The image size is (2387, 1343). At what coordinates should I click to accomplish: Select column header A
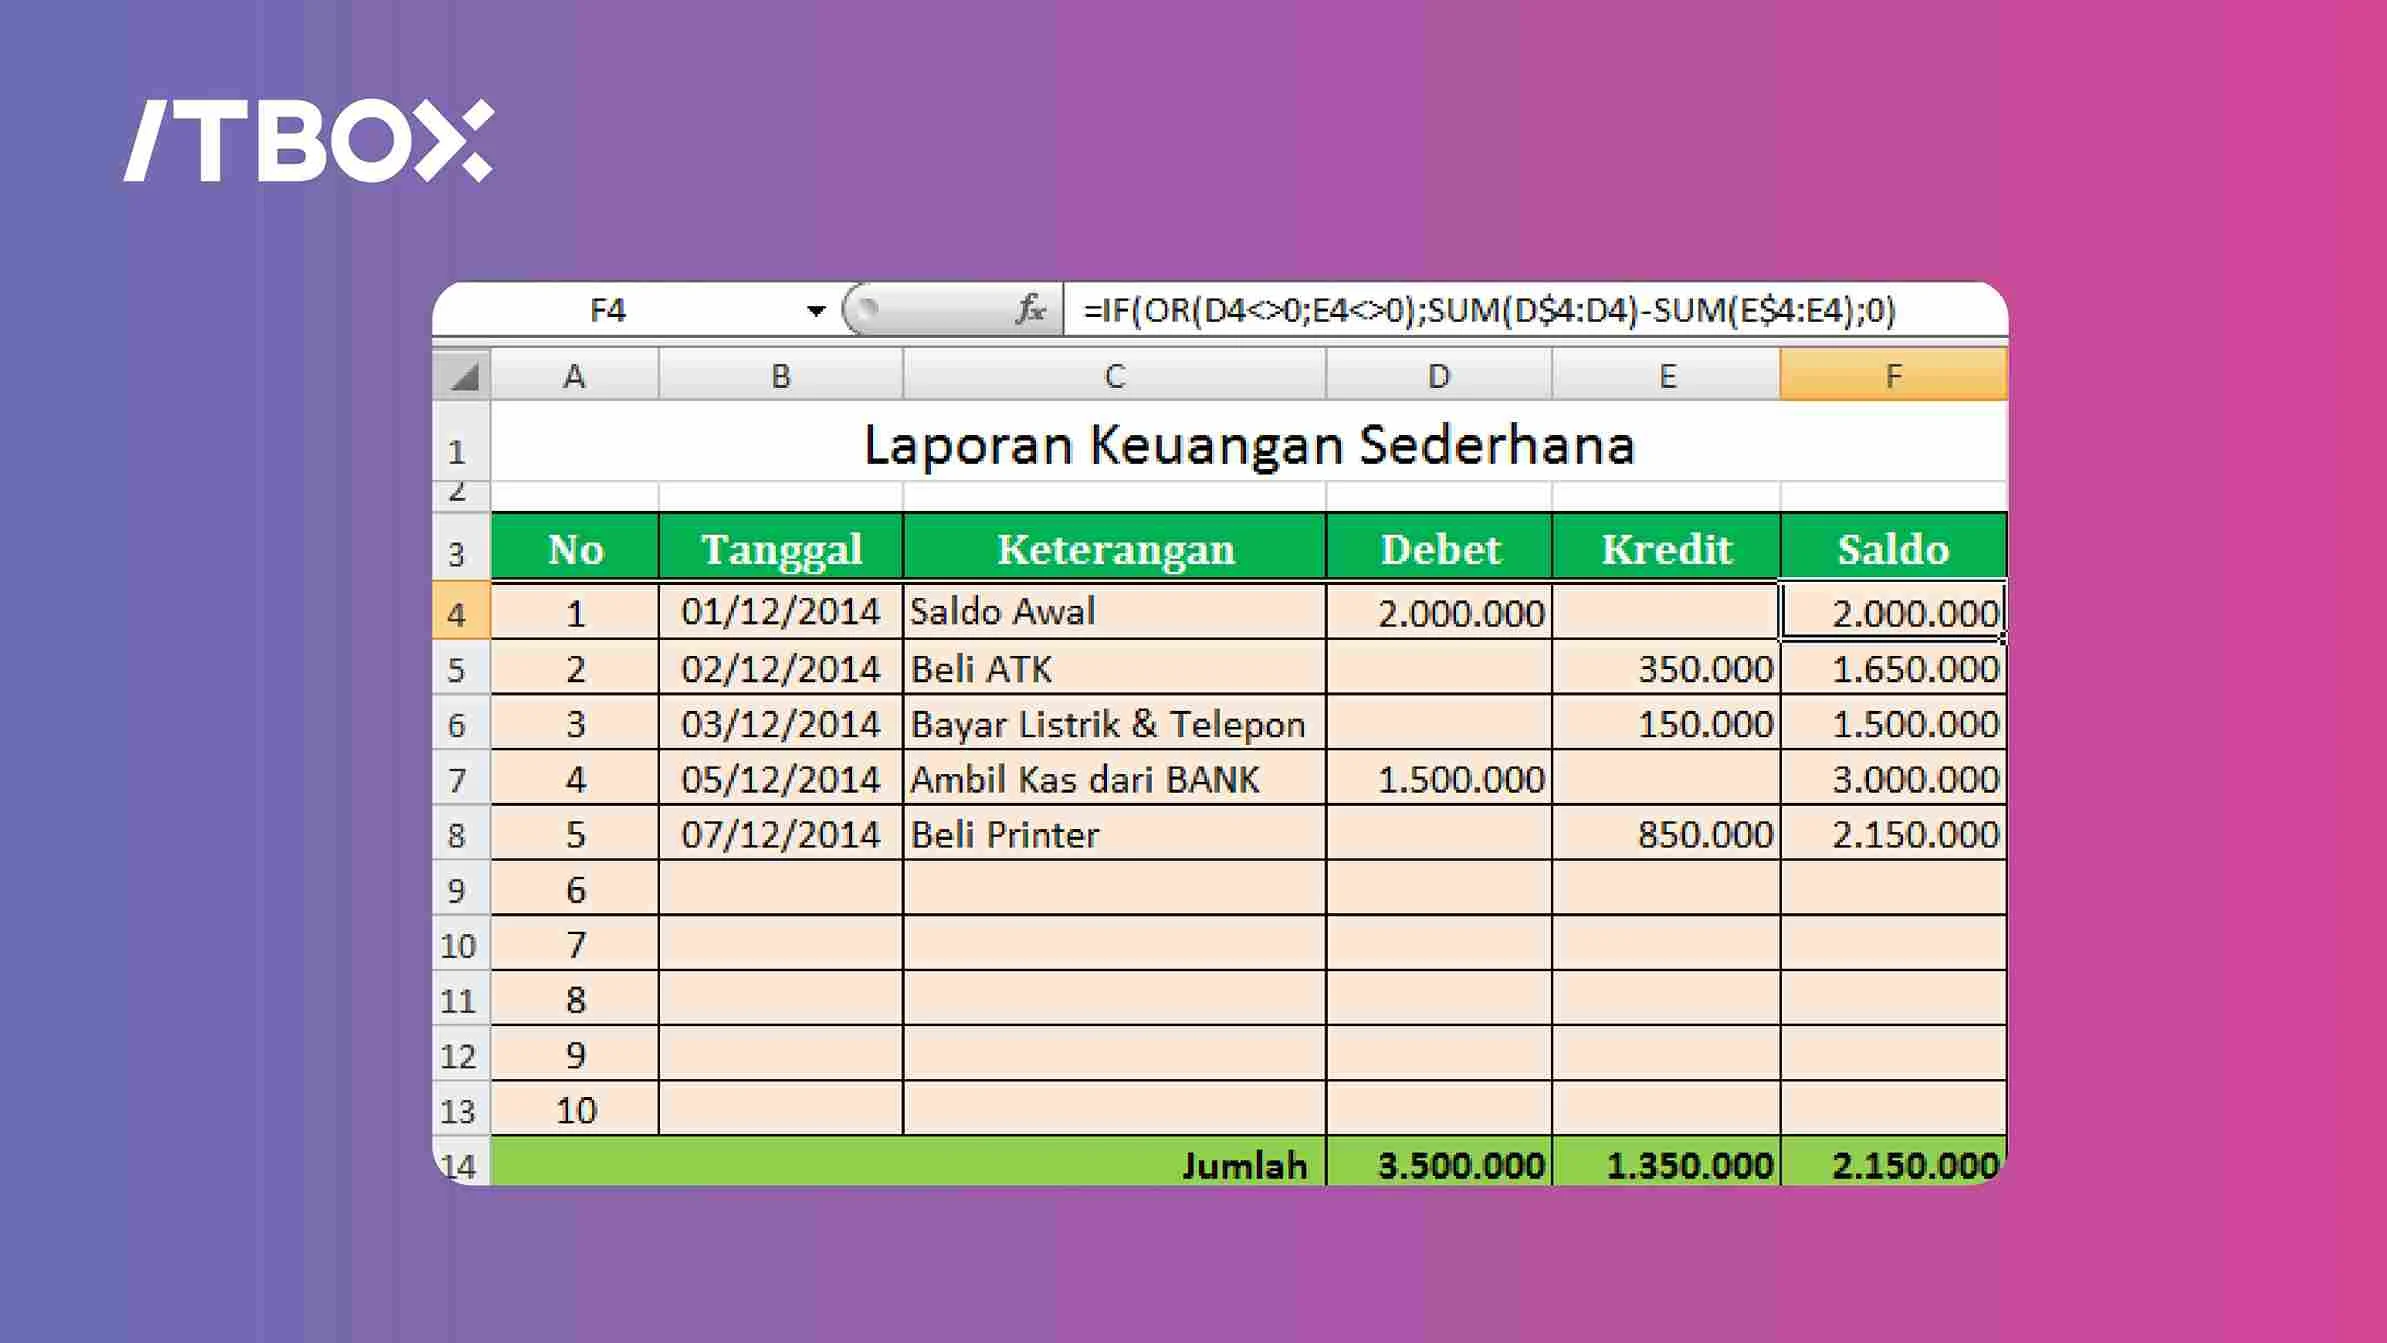(574, 377)
